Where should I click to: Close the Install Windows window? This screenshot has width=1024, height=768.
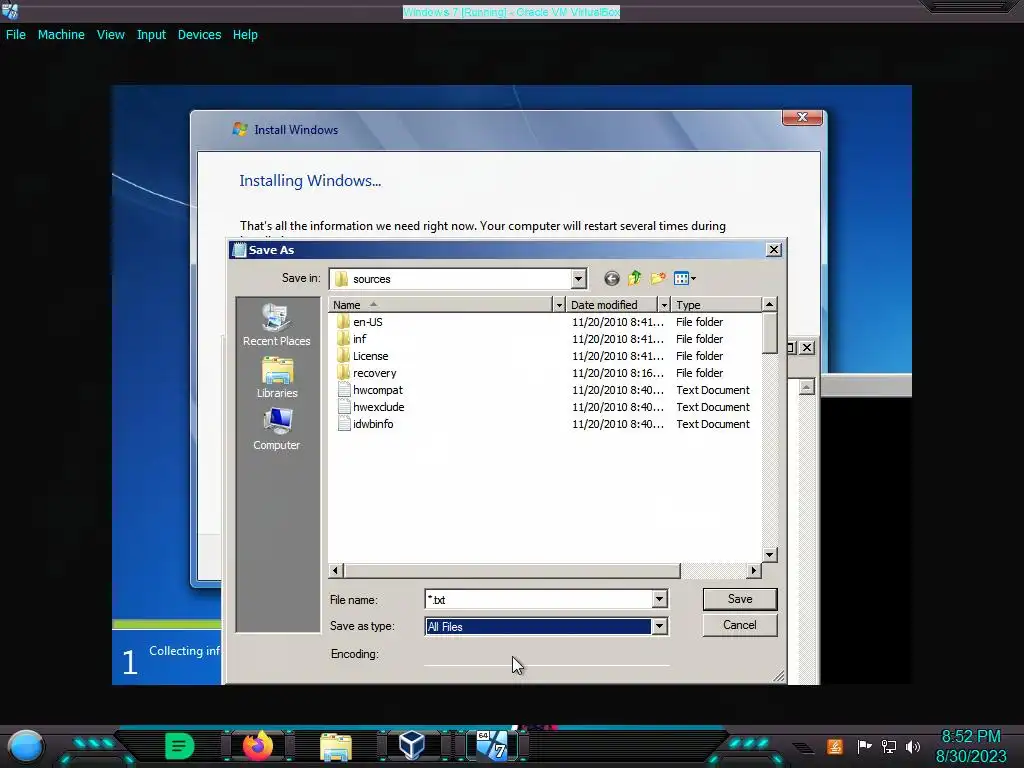(x=803, y=117)
